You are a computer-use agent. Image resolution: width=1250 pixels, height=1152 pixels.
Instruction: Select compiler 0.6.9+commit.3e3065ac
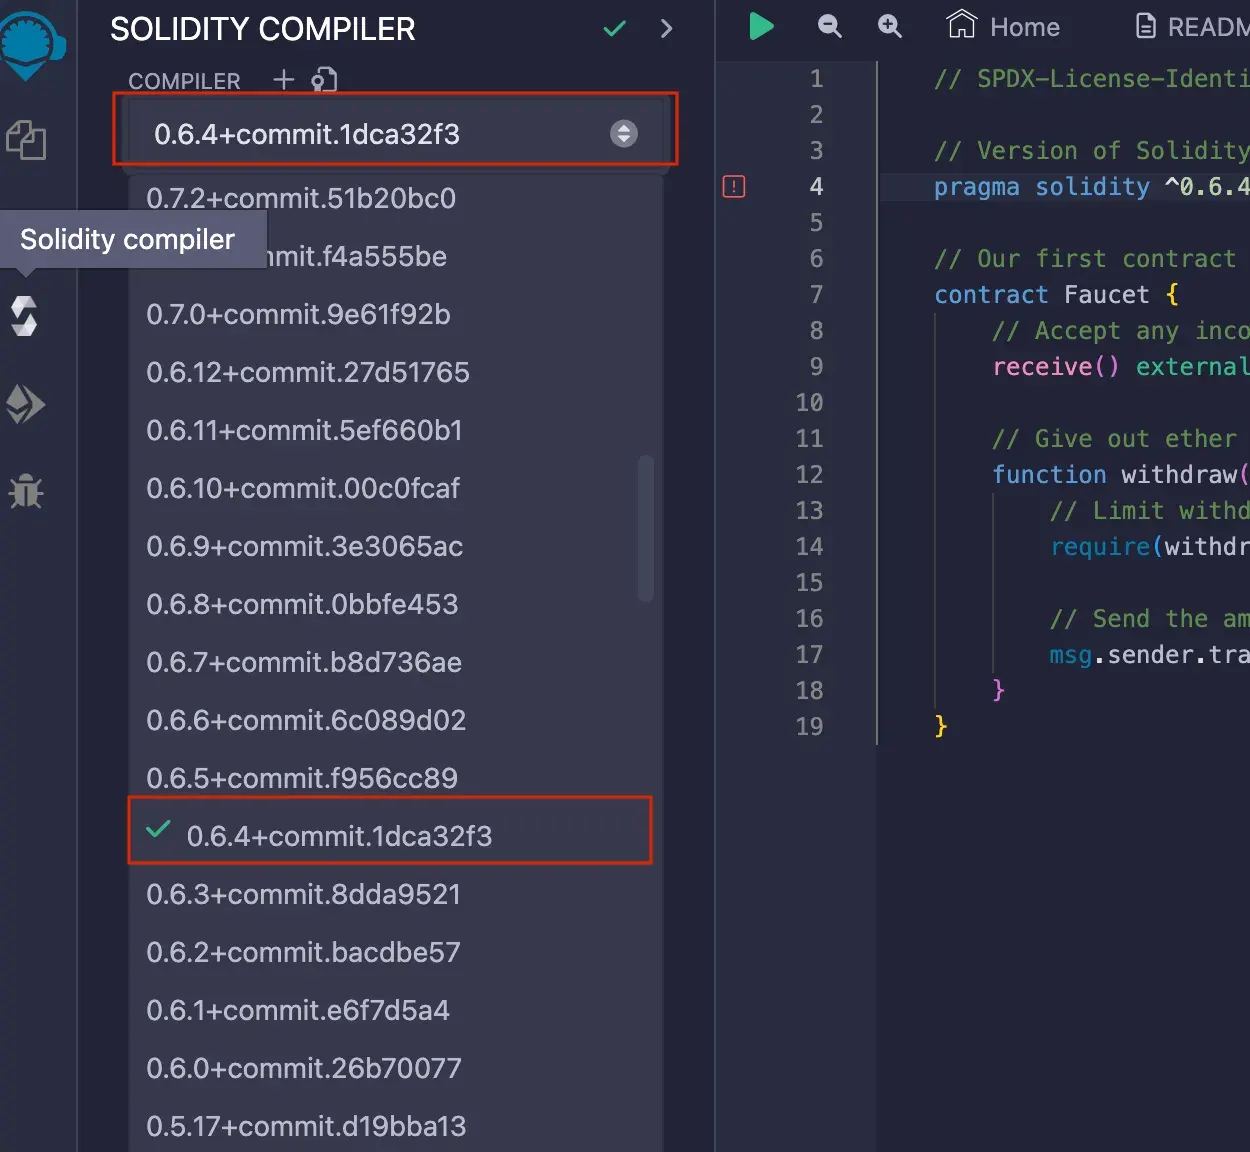(x=395, y=546)
